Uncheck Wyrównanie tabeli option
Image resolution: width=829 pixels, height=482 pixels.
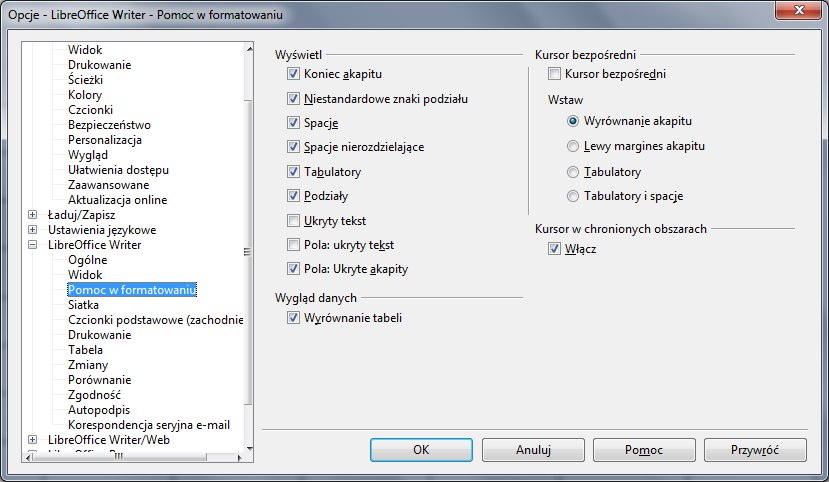pos(293,318)
